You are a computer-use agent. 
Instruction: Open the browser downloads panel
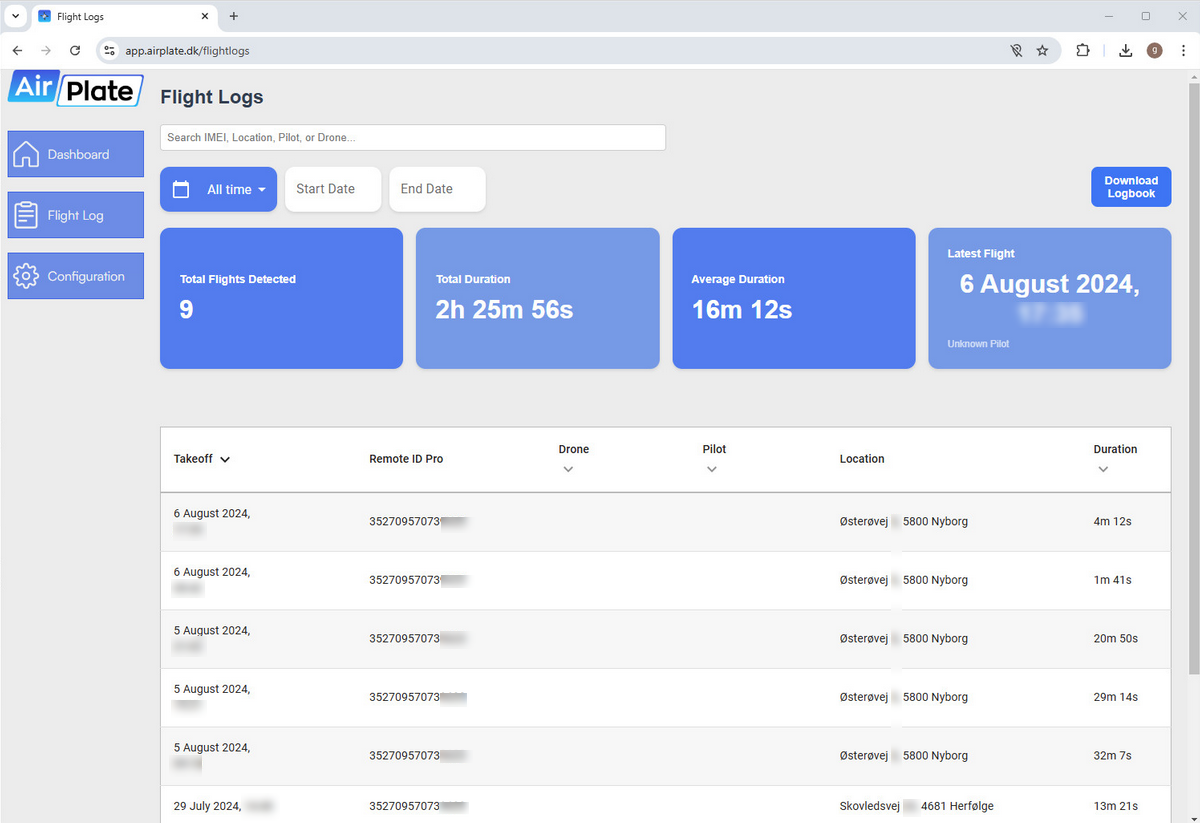point(1125,50)
